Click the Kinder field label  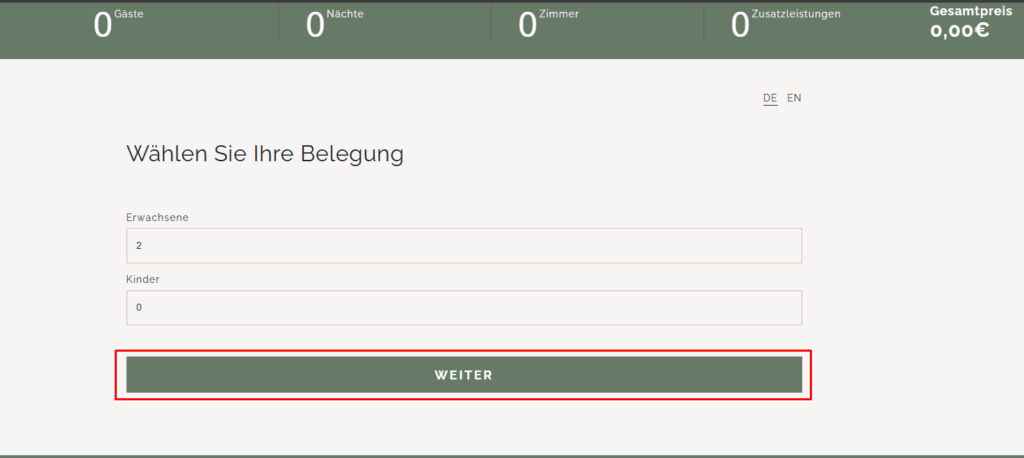pyautogui.click(x=143, y=279)
